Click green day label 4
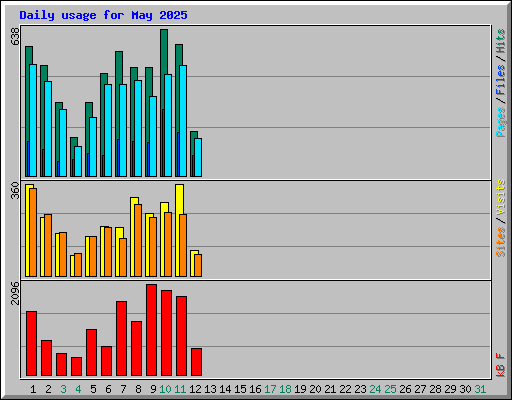 (x=78, y=389)
